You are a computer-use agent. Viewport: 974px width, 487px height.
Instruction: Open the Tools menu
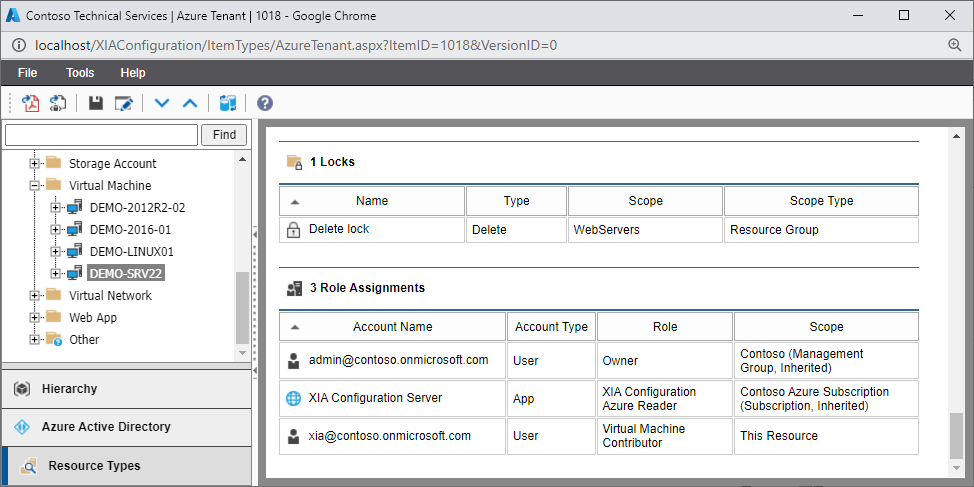click(x=80, y=73)
